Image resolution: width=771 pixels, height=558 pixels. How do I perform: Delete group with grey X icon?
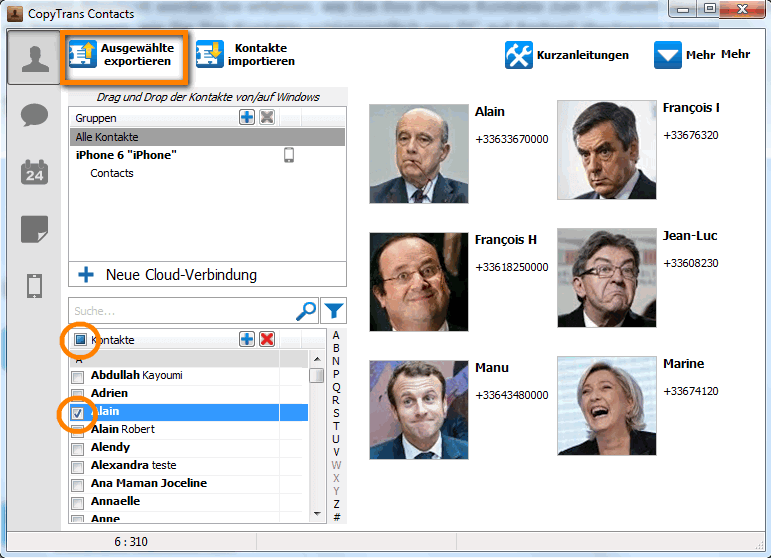(267, 117)
